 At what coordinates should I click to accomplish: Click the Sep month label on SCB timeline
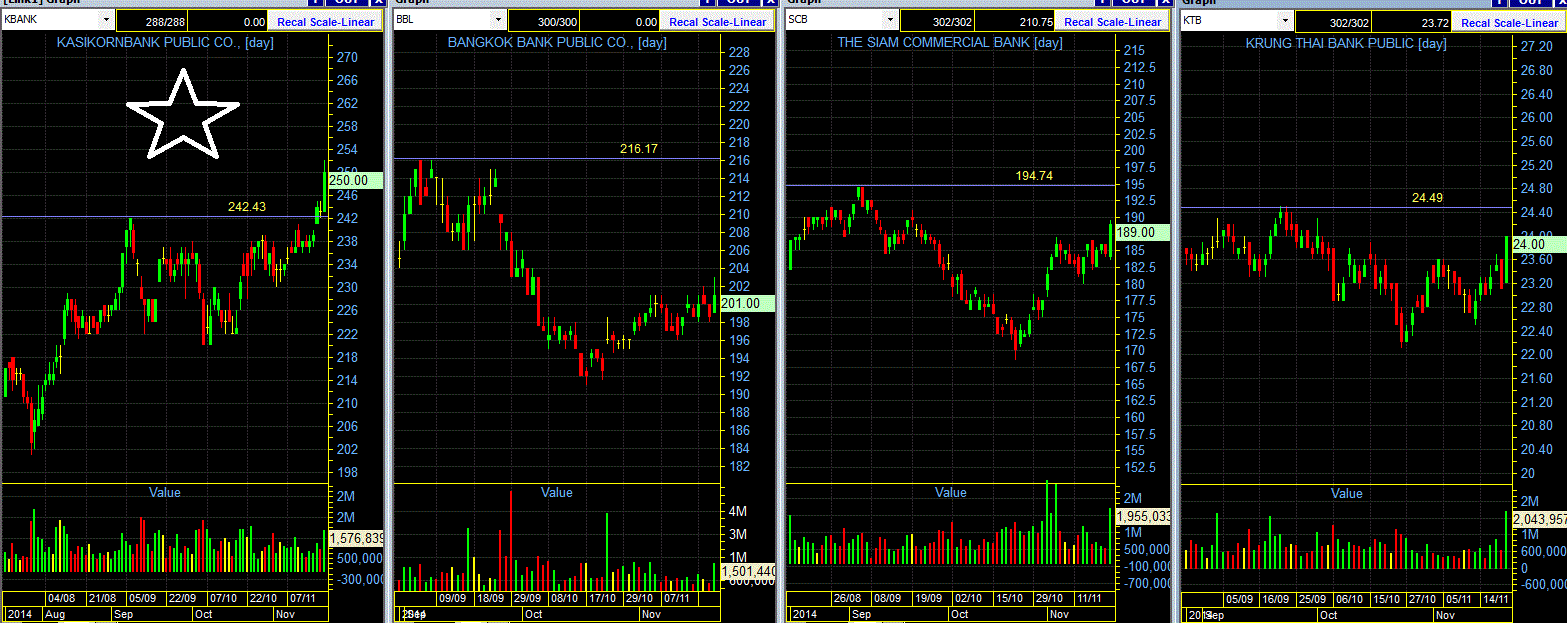(x=862, y=614)
